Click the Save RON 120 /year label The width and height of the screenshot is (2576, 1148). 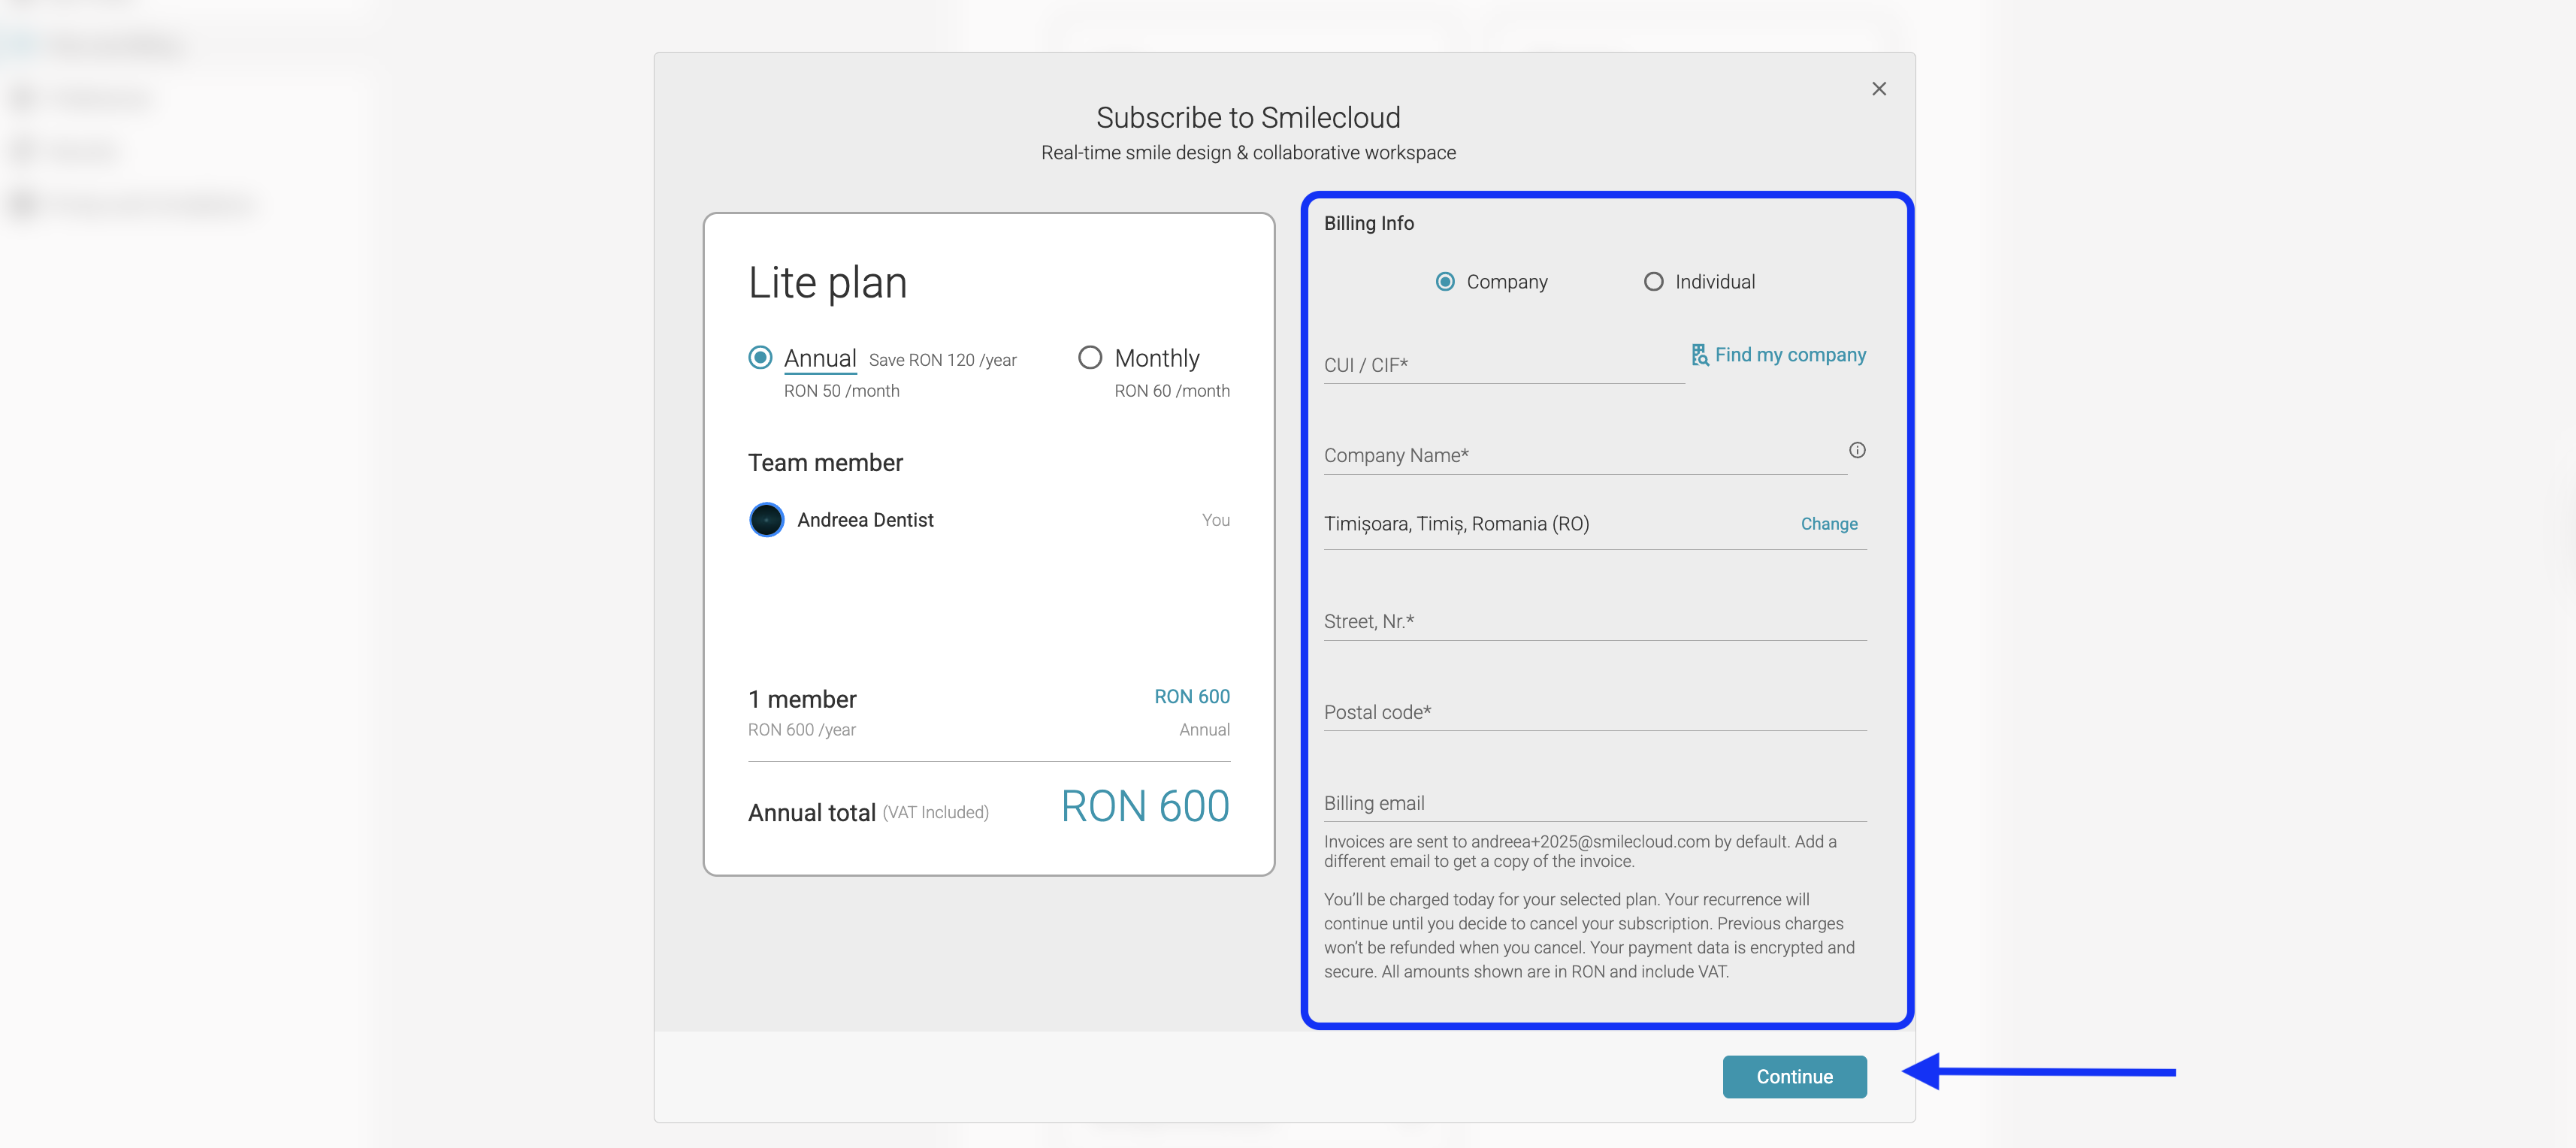942,360
